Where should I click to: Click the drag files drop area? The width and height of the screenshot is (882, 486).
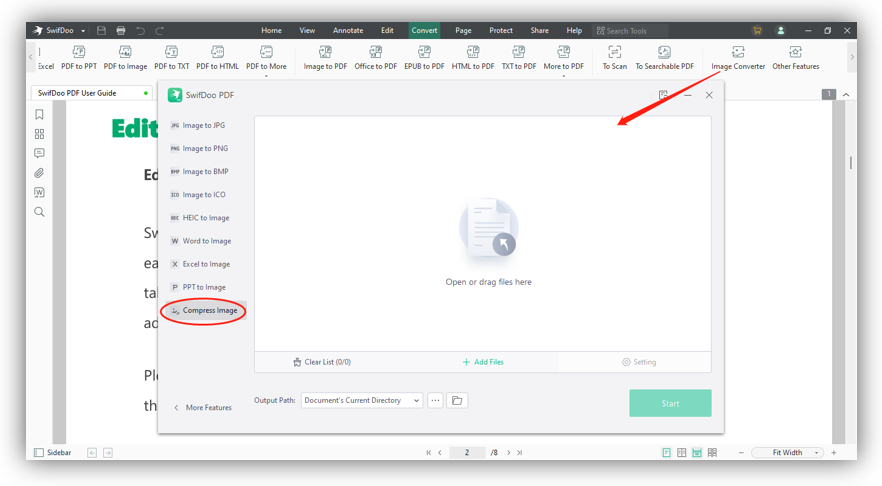(483, 234)
